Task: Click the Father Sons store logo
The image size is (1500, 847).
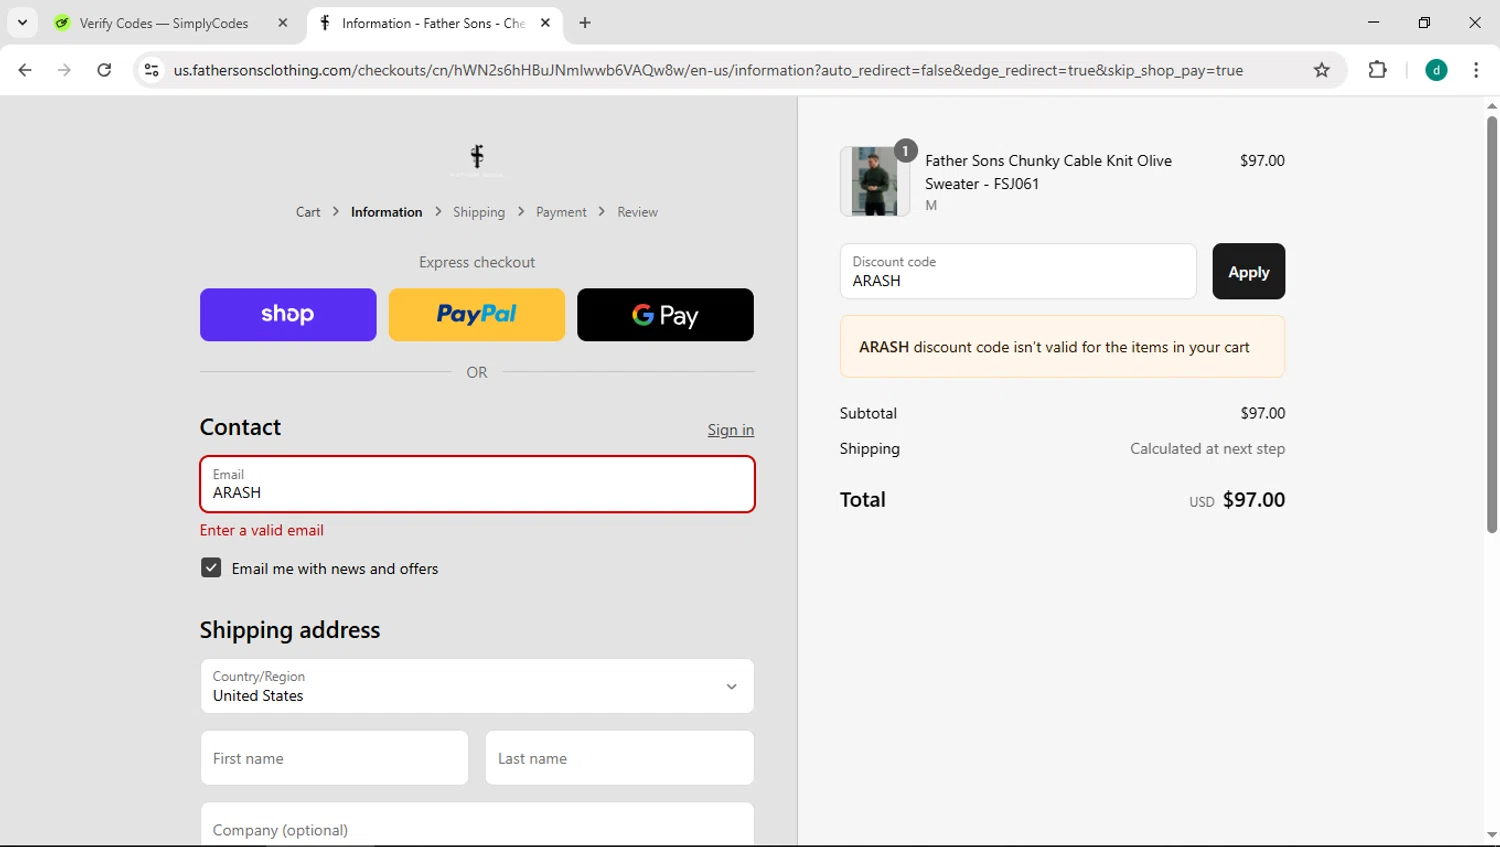Action: pos(477,158)
